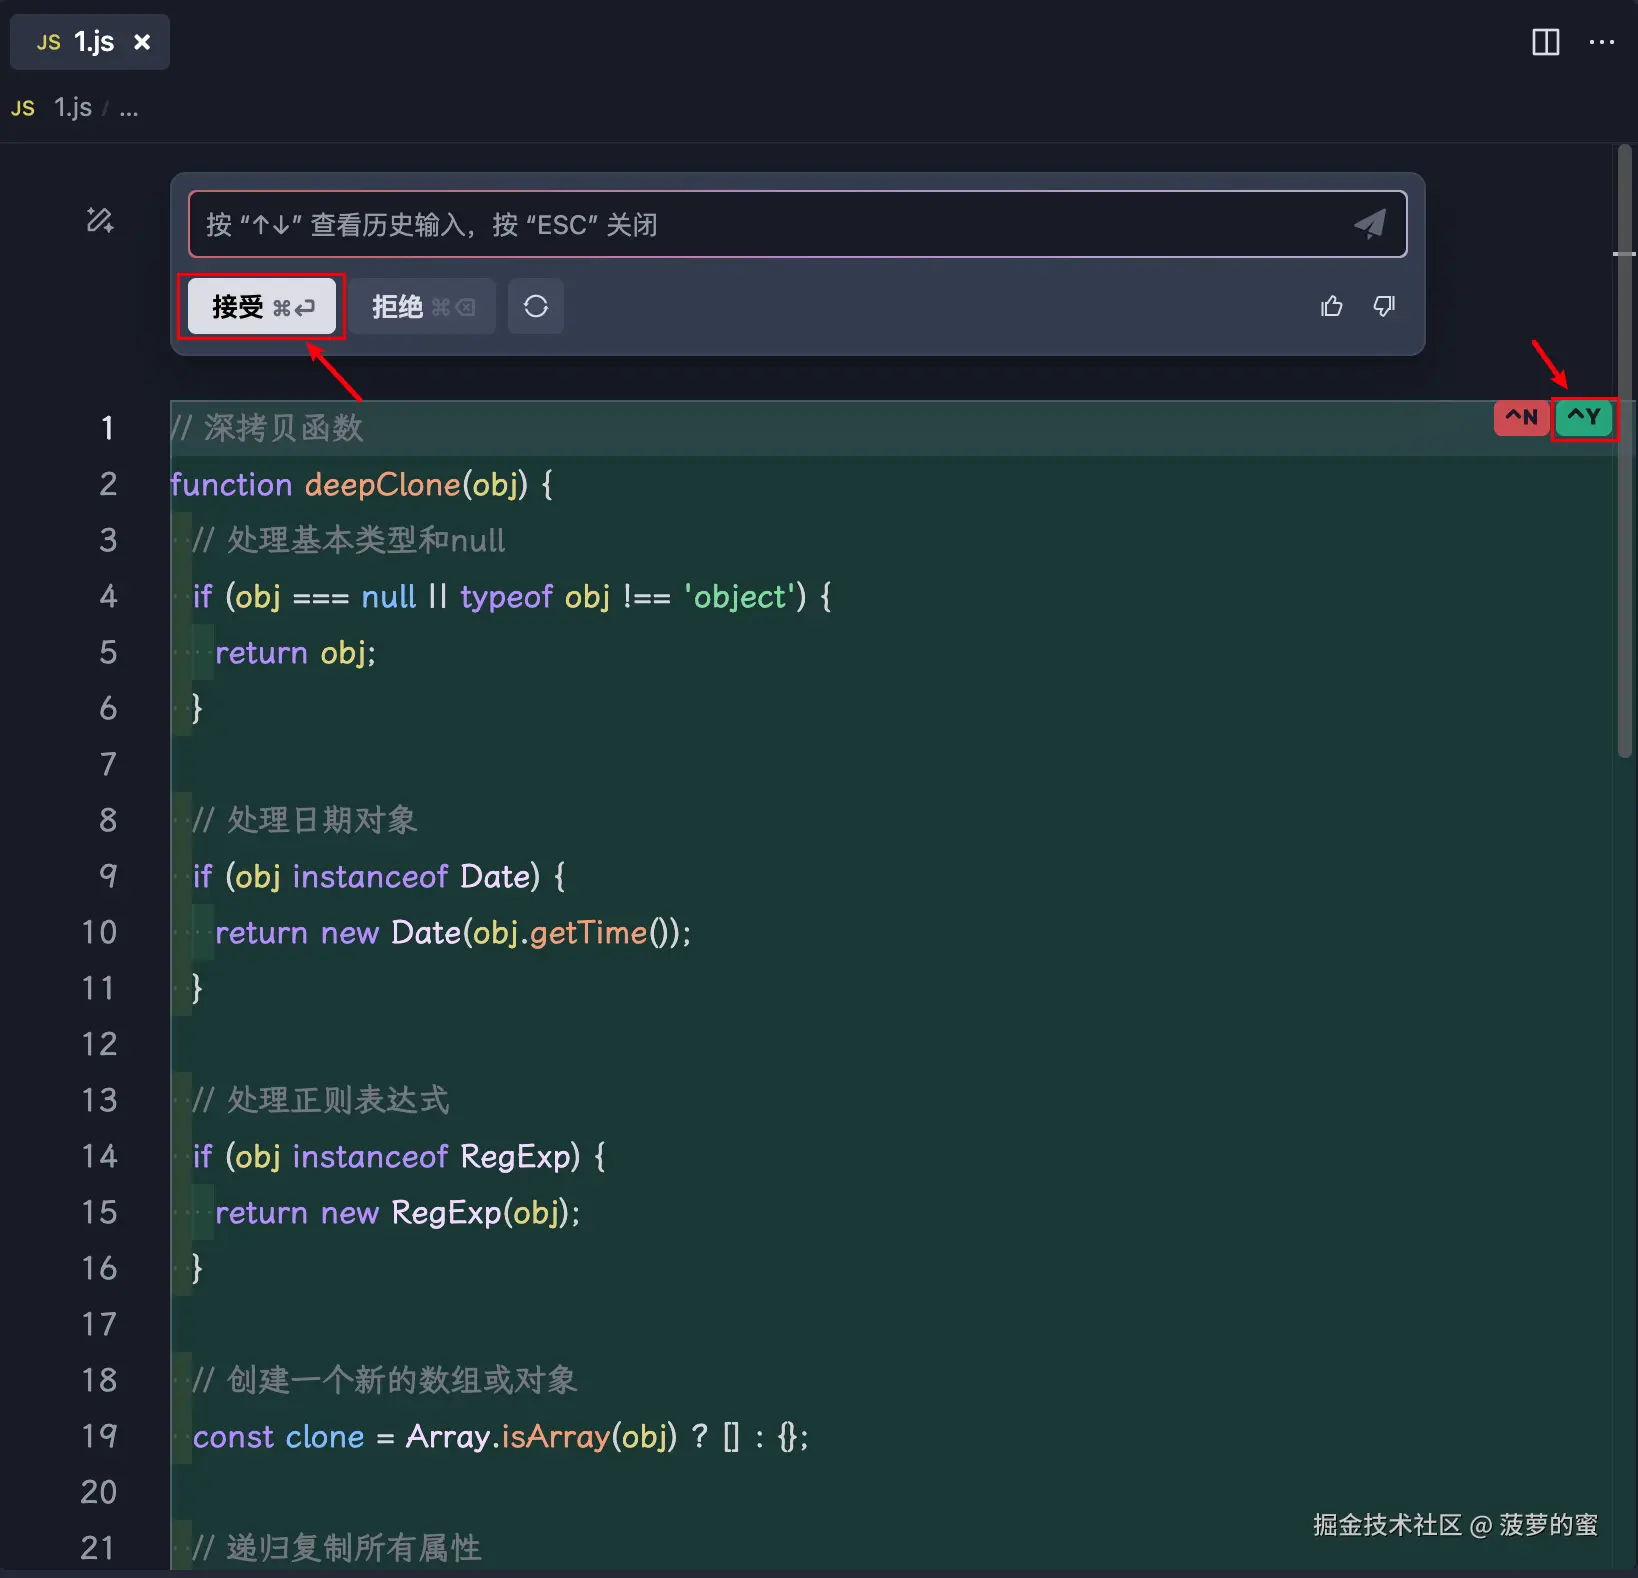This screenshot has height=1578, width=1638.
Task: Give thumbs down feedback
Action: click(x=1384, y=306)
